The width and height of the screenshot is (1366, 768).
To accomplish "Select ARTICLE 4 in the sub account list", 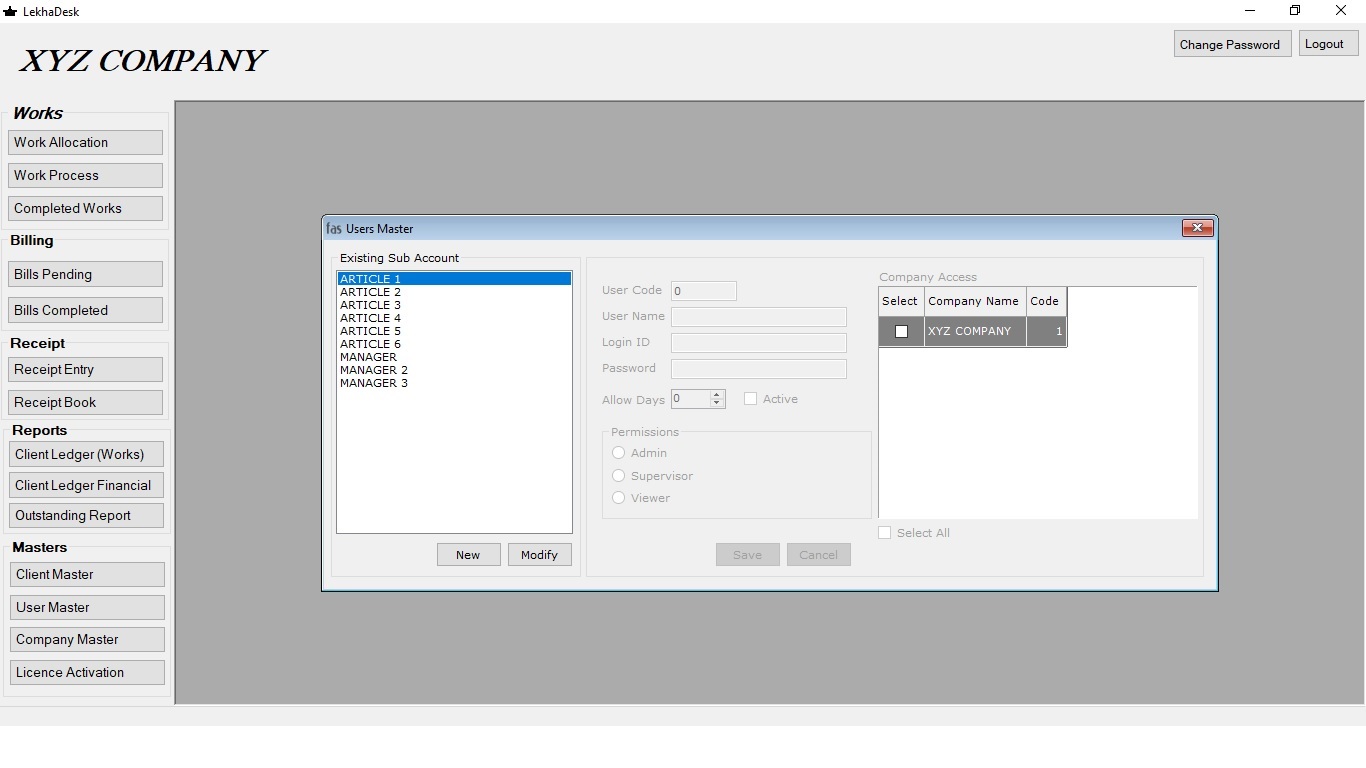I will coord(454,318).
